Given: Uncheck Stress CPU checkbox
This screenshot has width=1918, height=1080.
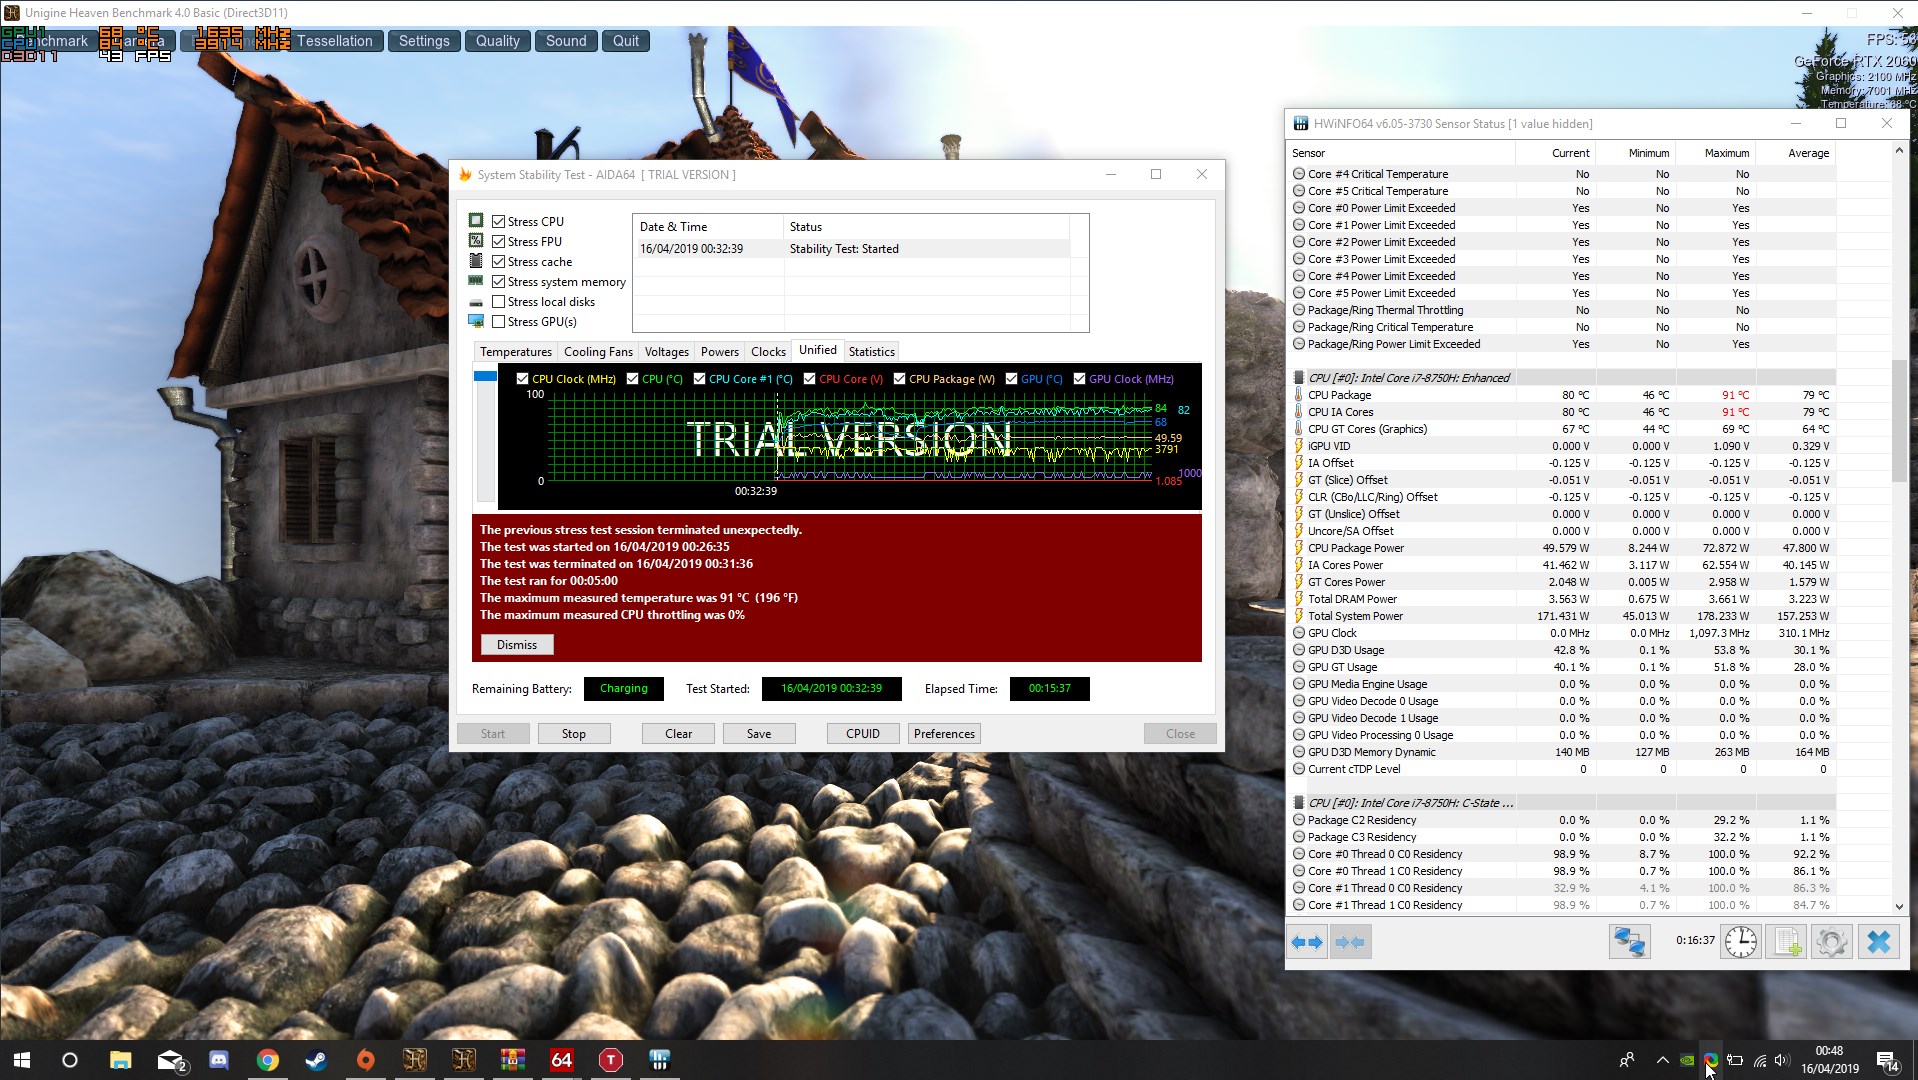Looking at the screenshot, I should point(498,221).
